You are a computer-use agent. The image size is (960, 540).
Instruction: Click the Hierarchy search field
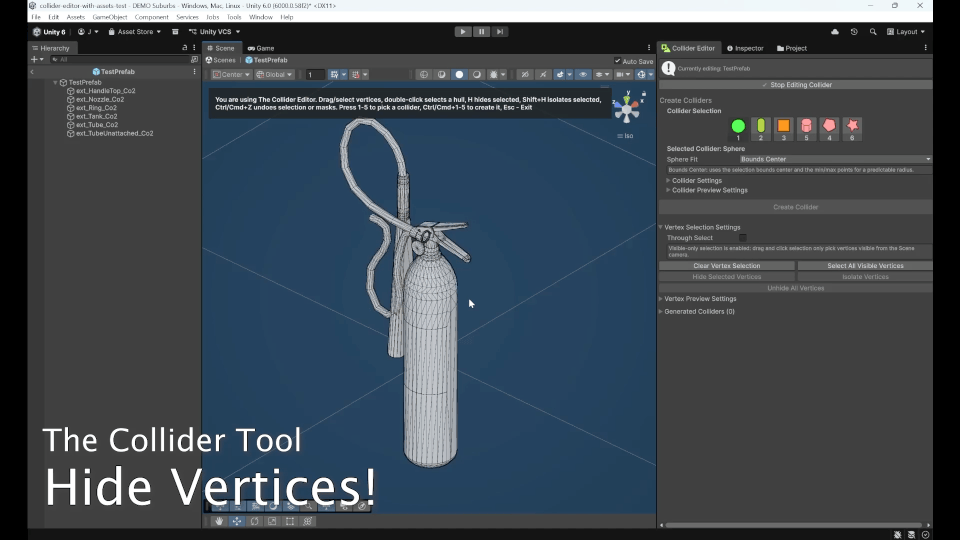tap(119, 59)
